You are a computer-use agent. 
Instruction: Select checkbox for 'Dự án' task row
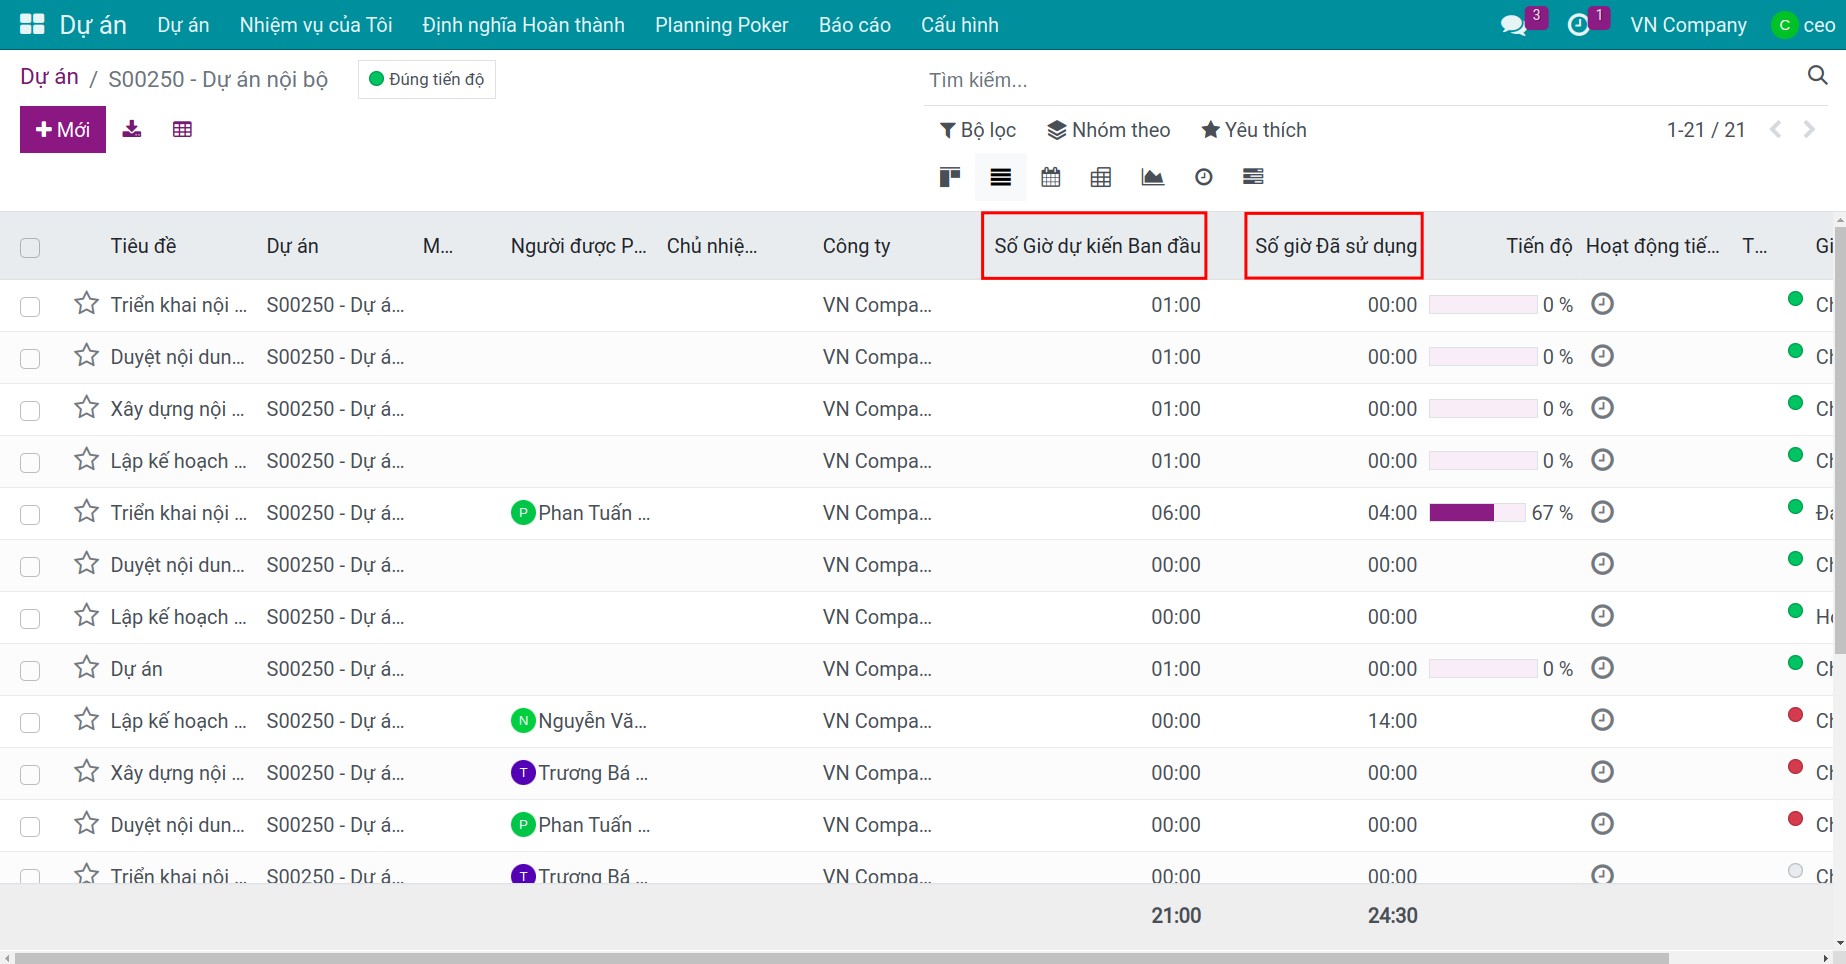tap(30, 670)
